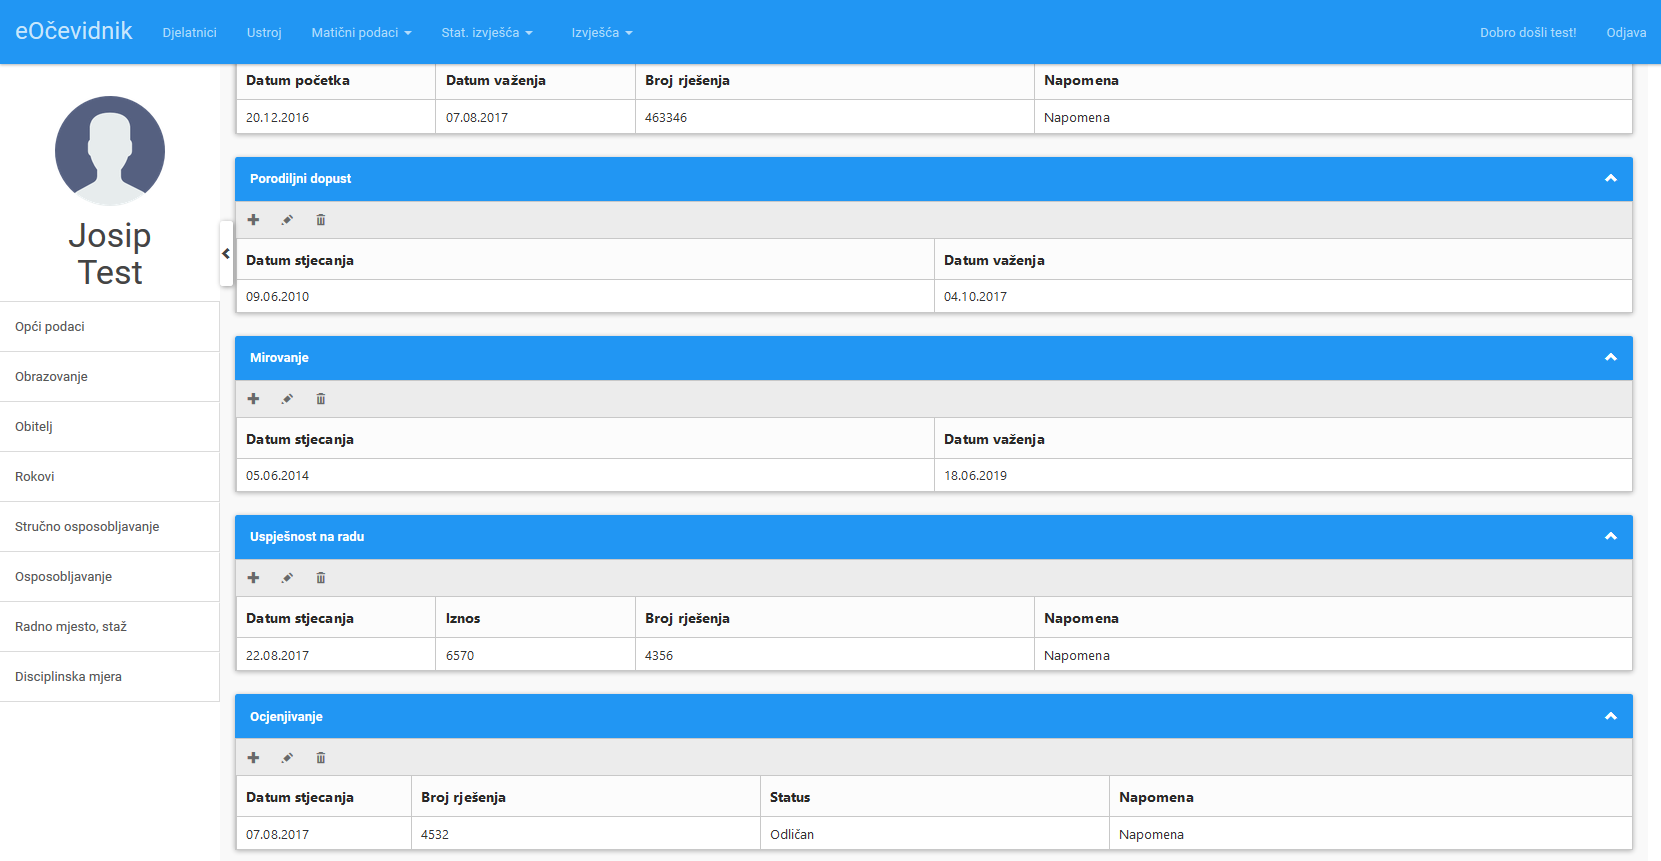Select the row with start date 20.12.2016
Viewport: 1661px width, 861px height.
point(934,117)
